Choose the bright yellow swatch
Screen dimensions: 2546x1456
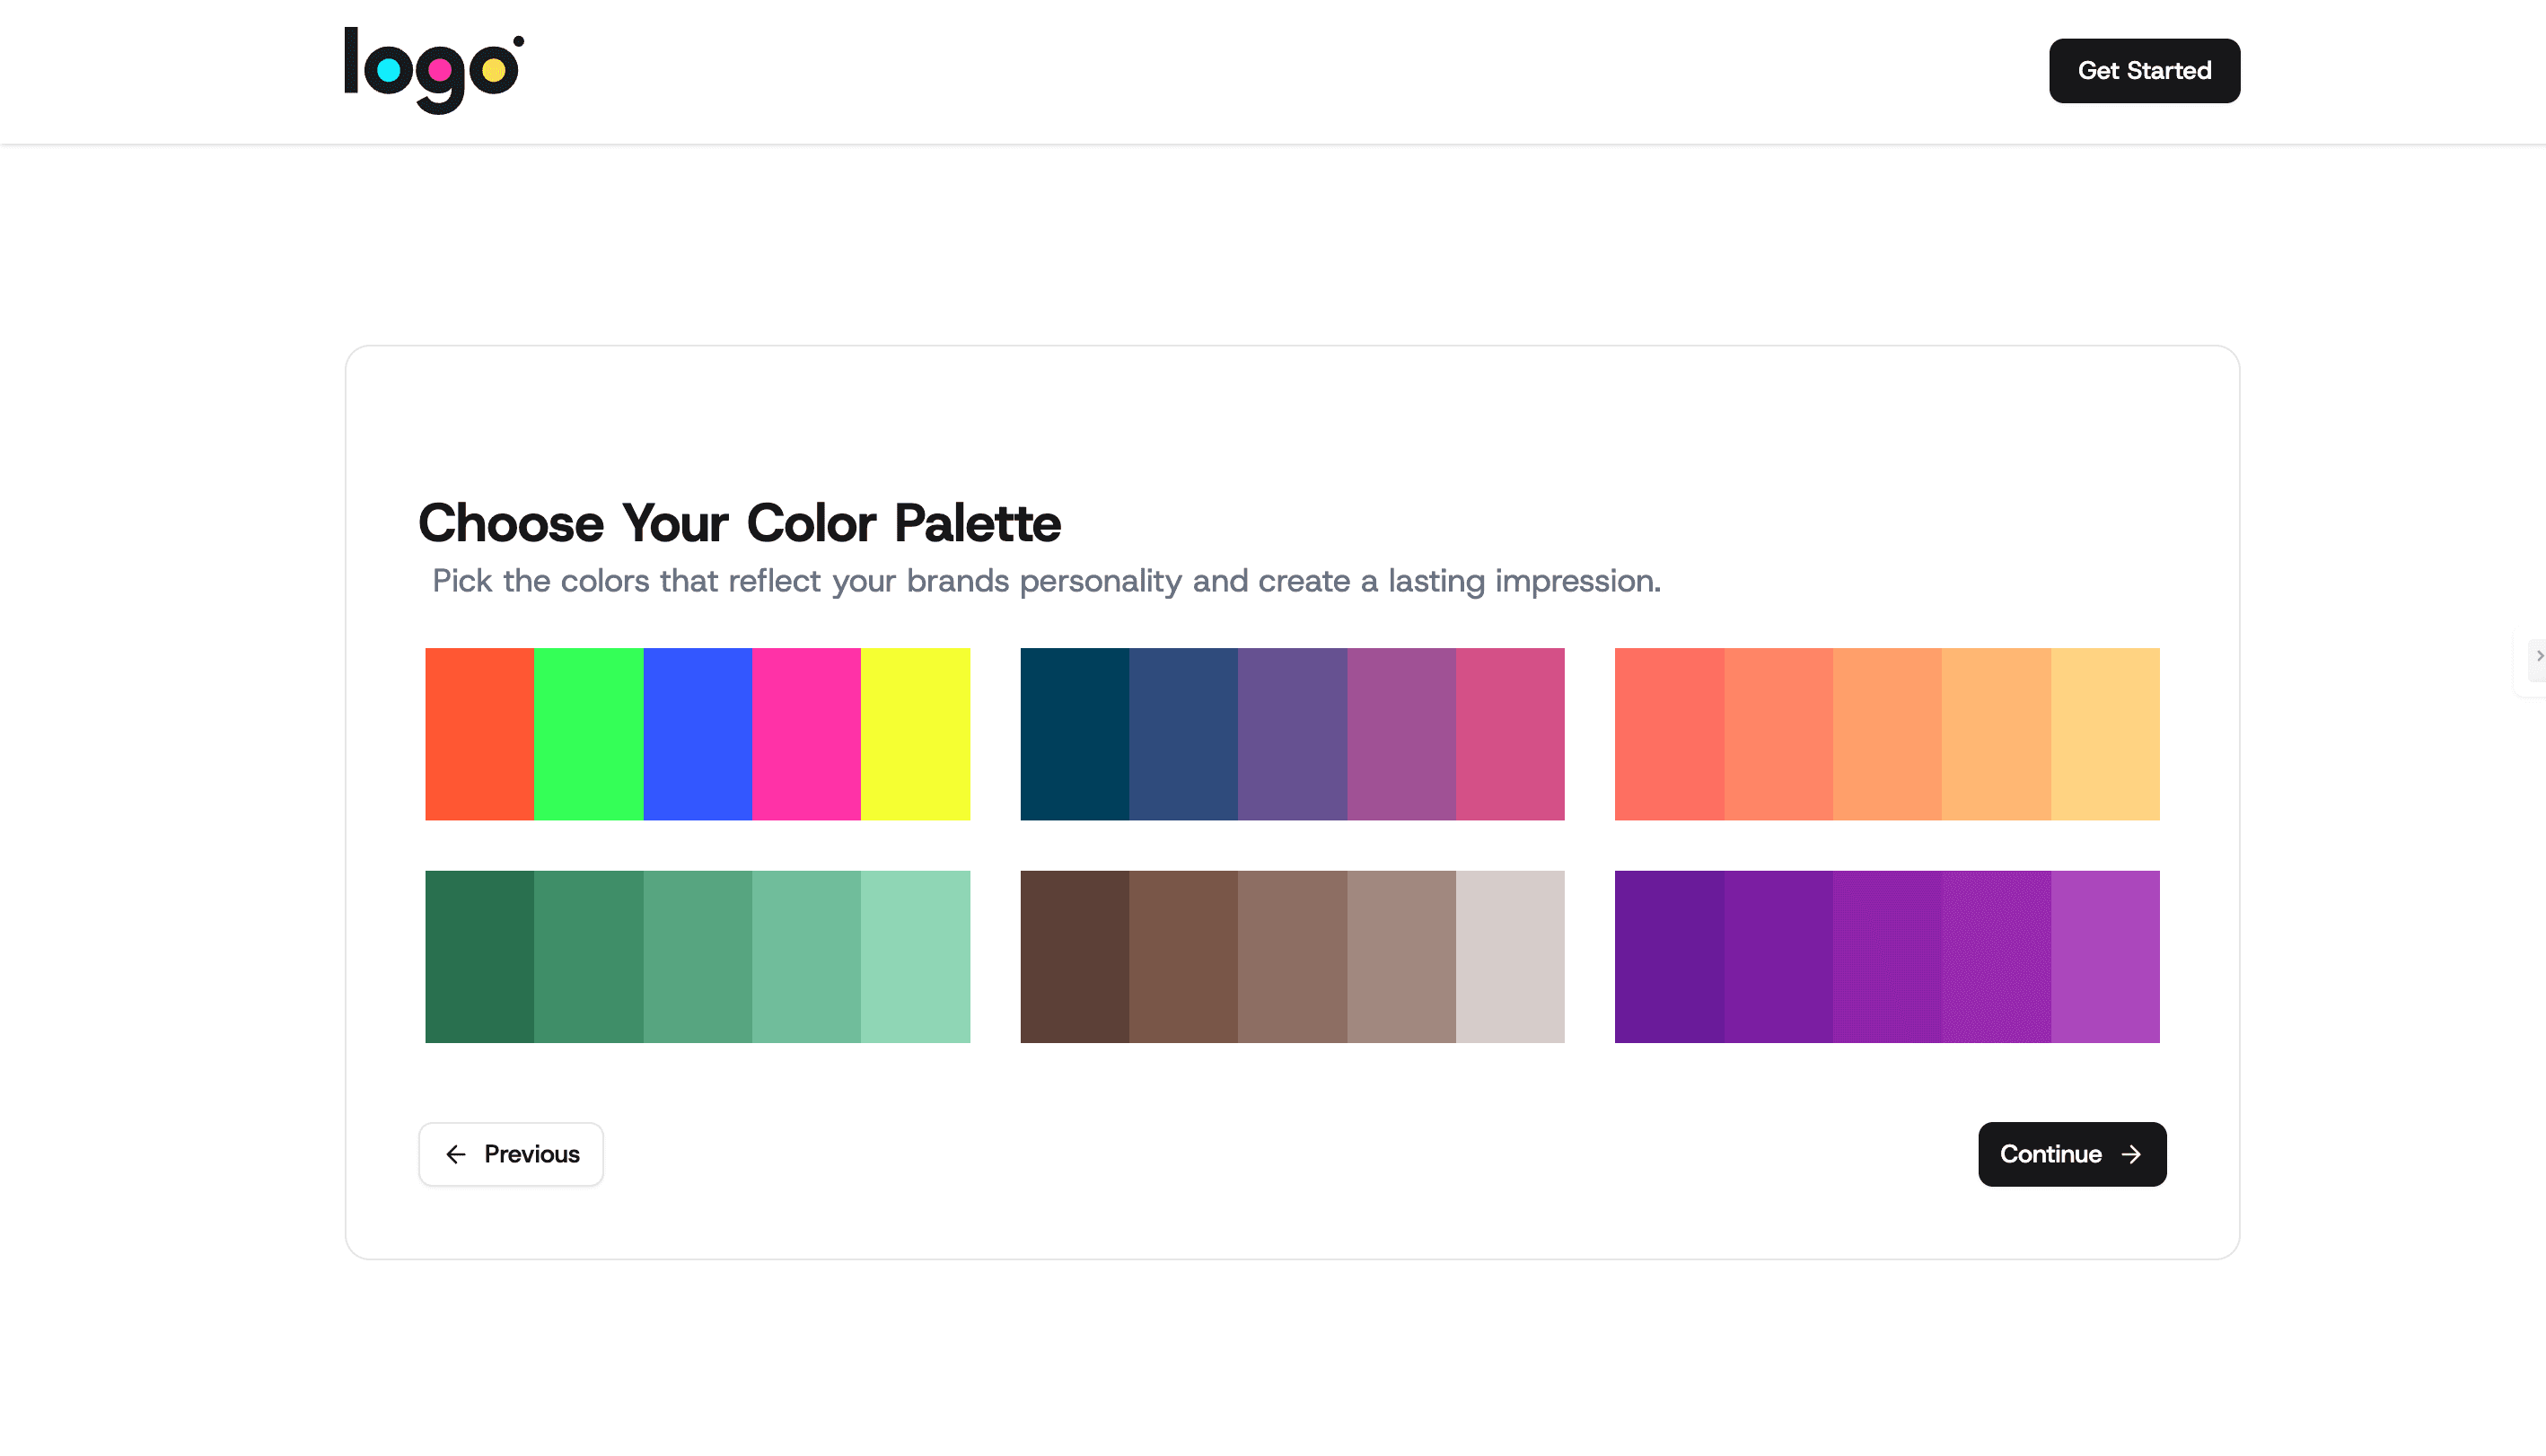coord(915,734)
